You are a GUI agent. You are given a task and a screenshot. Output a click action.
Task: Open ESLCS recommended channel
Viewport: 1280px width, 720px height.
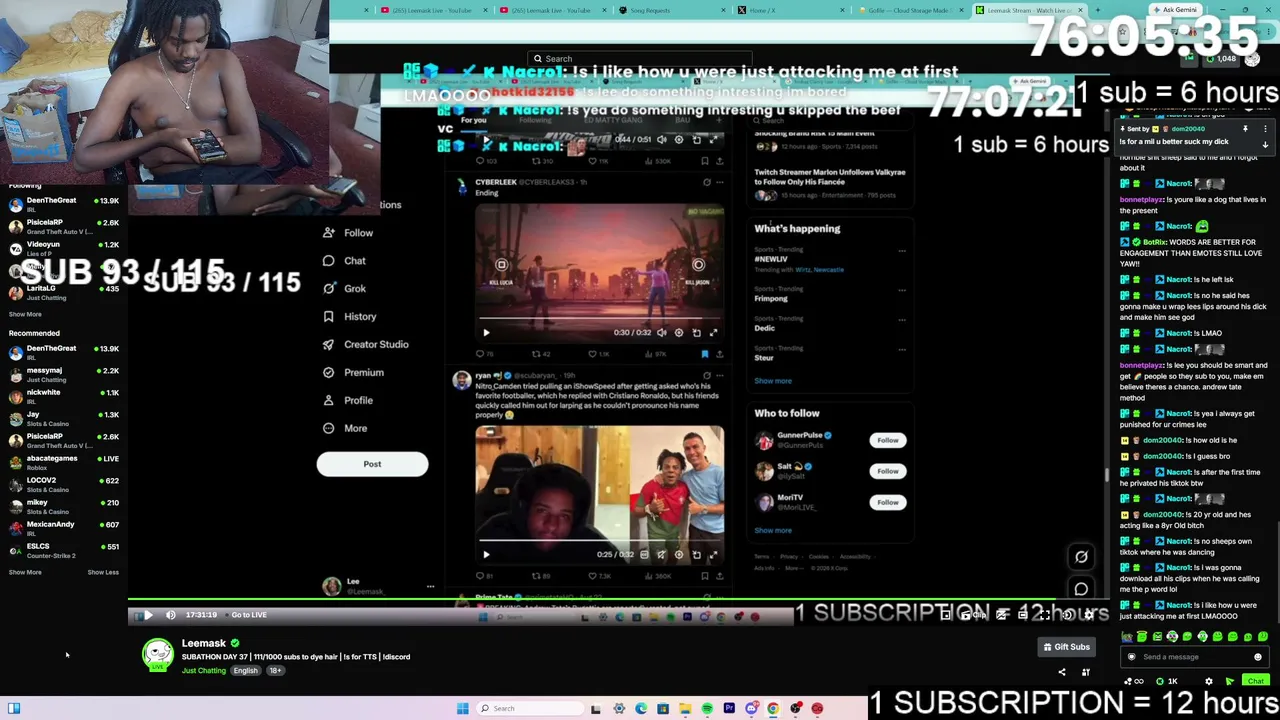tap(64, 550)
